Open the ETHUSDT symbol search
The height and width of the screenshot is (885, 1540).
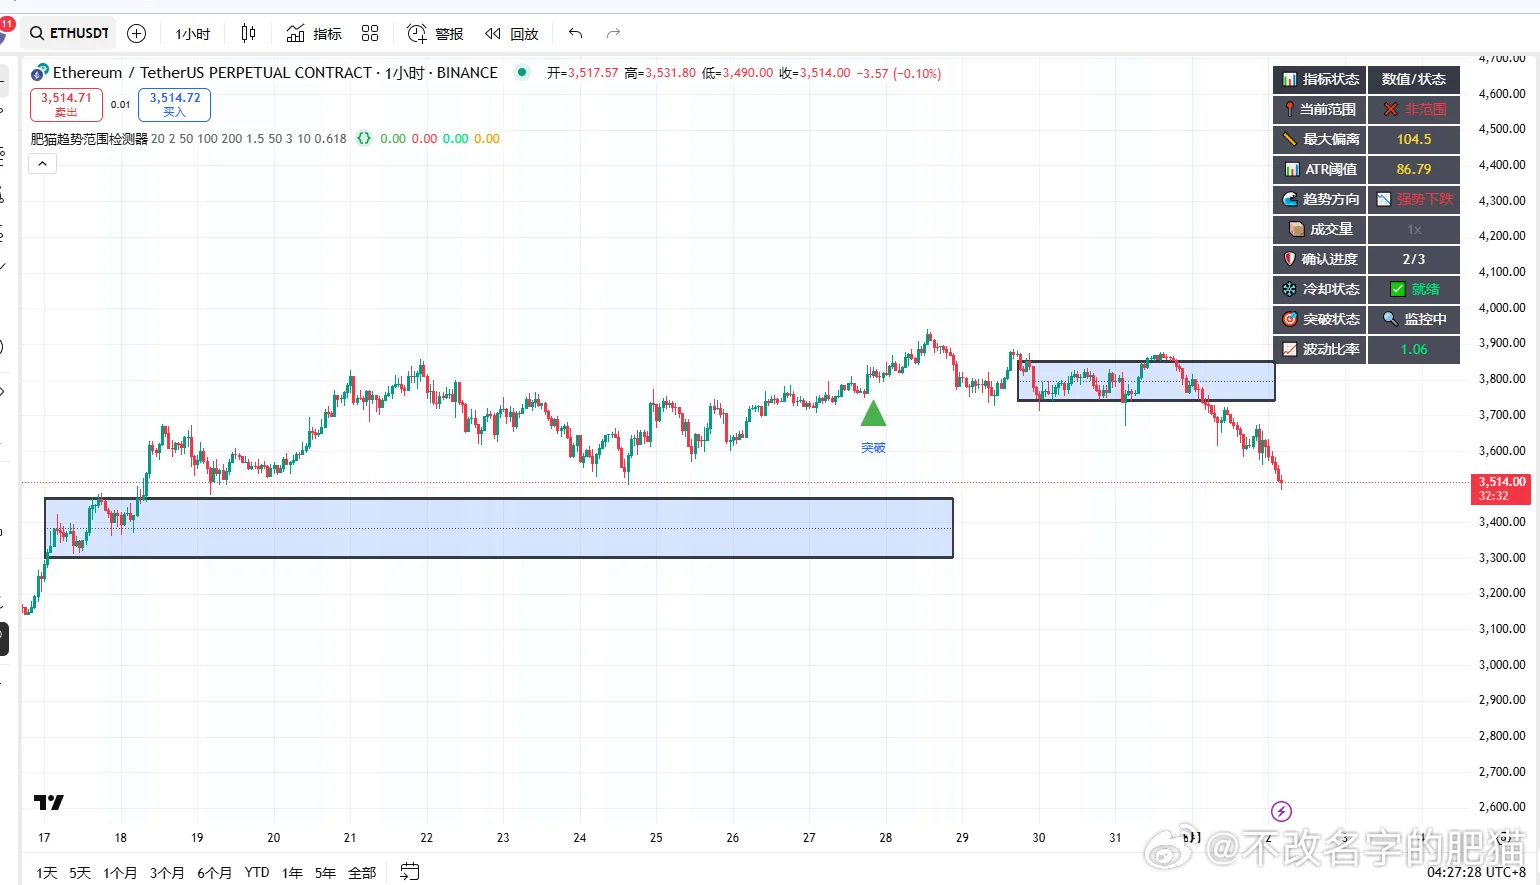coord(68,33)
